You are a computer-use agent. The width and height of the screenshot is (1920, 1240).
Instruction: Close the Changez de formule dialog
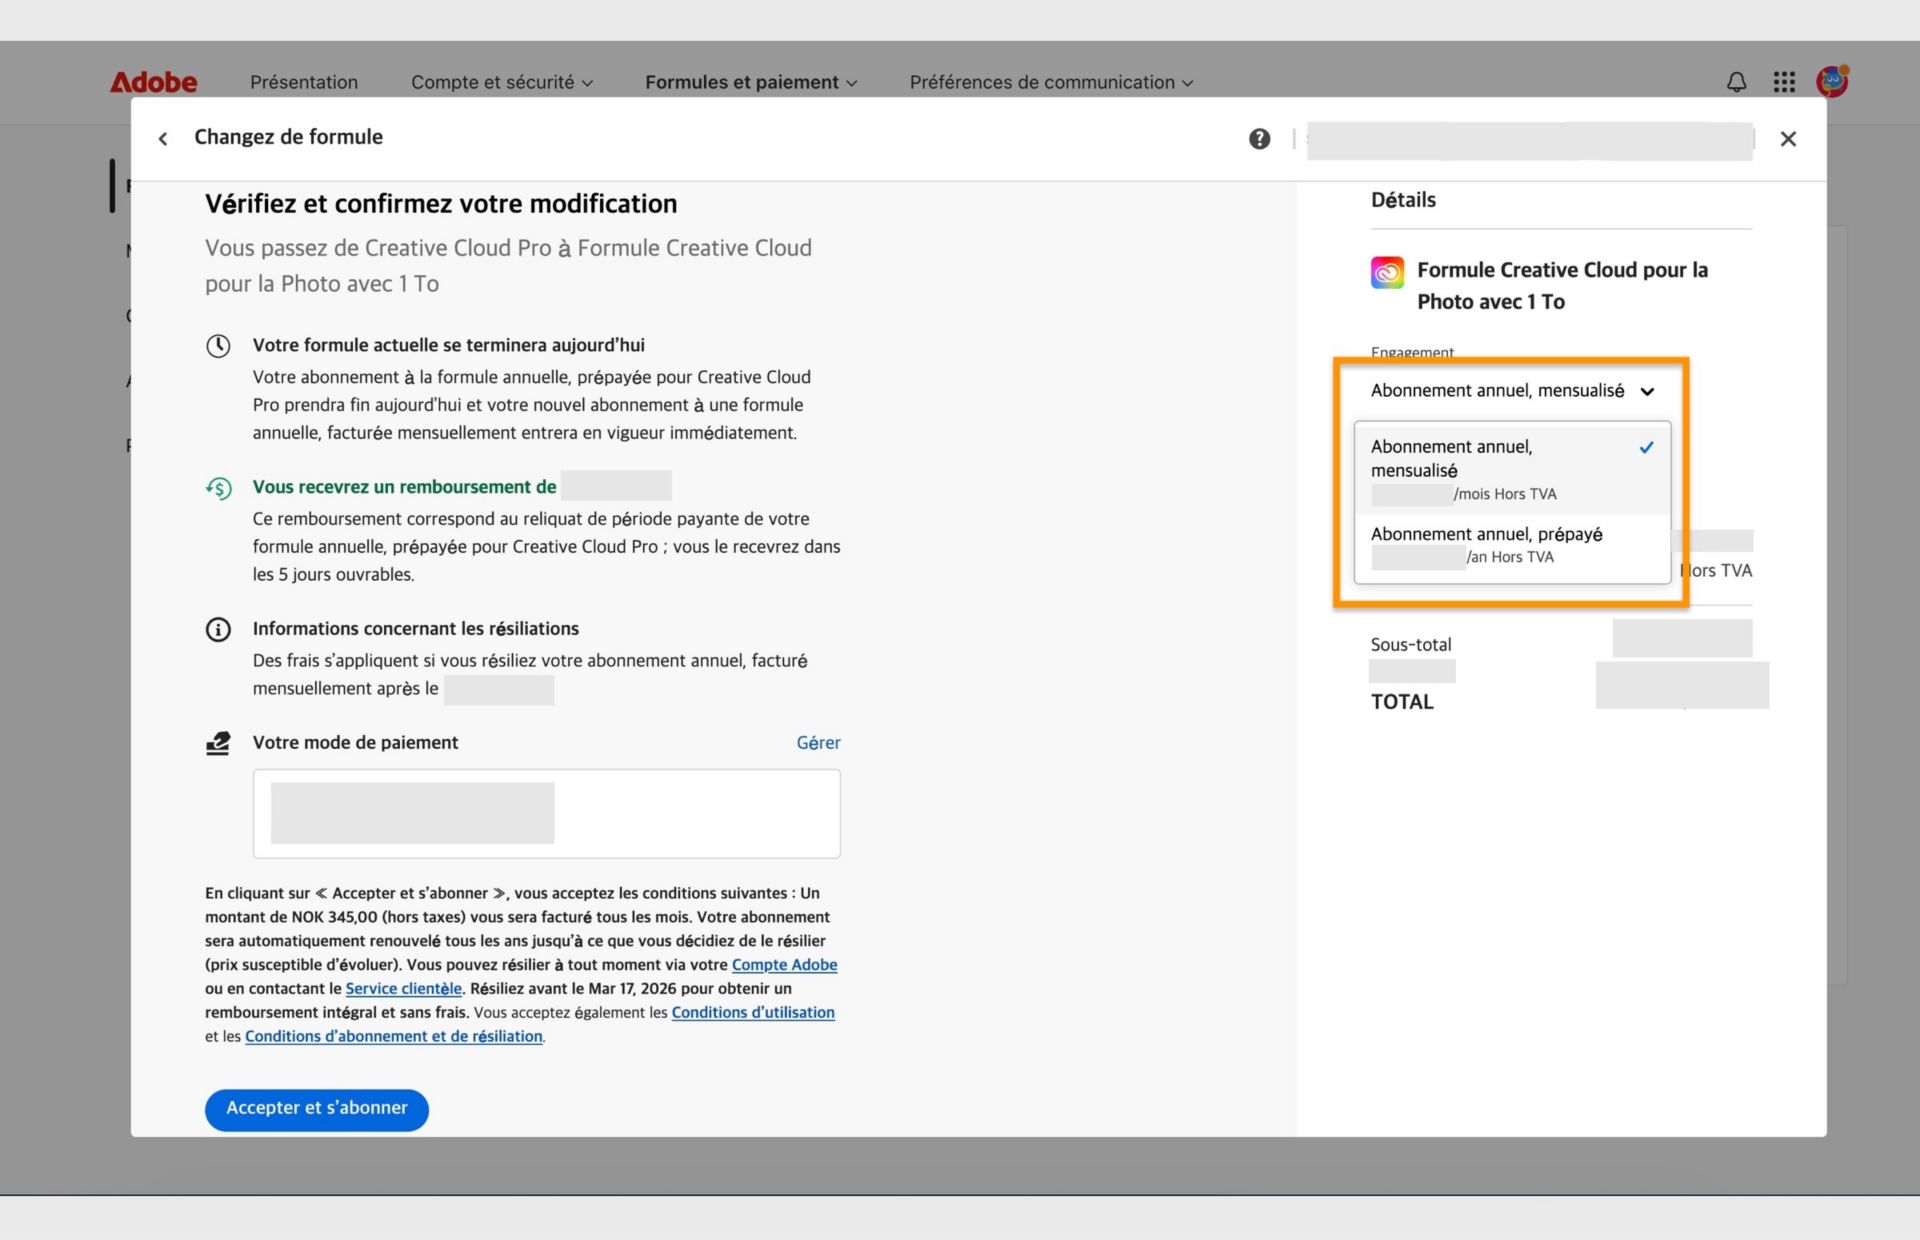point(1788,139)
